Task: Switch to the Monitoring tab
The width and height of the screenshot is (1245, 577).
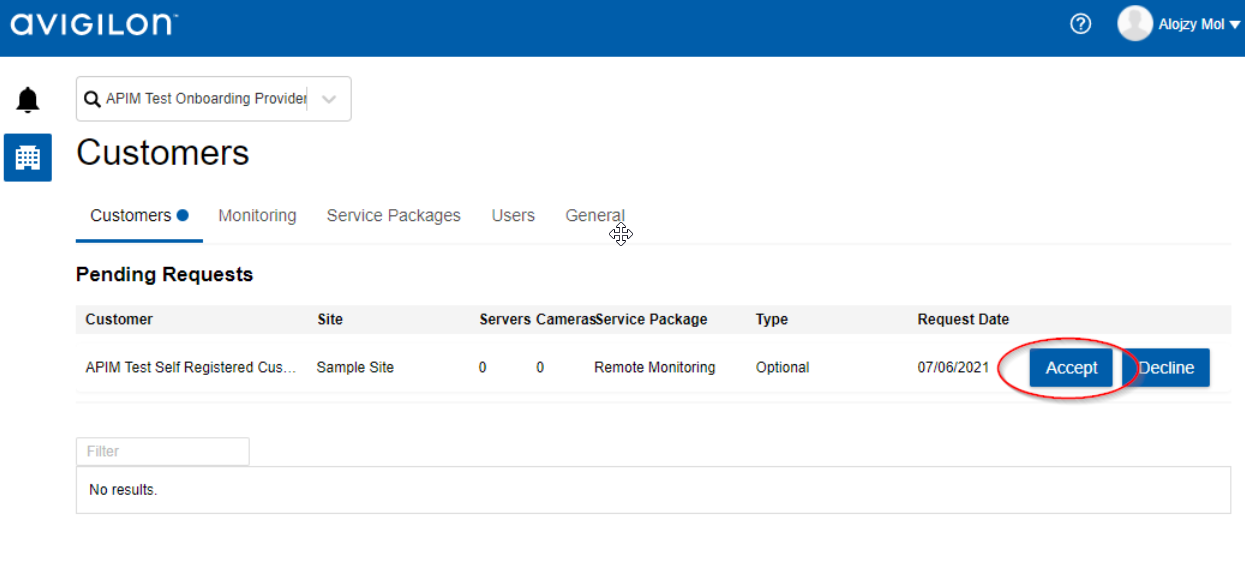Action: point(257,215)
